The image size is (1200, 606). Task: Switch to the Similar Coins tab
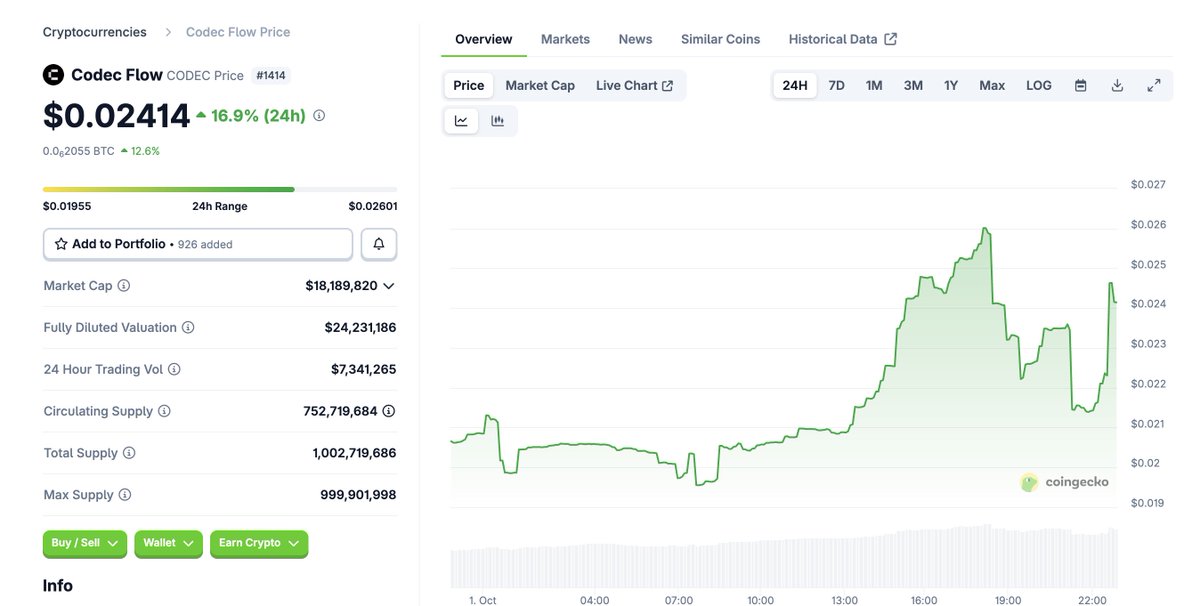pyautogui.click(x=720, y=39)
